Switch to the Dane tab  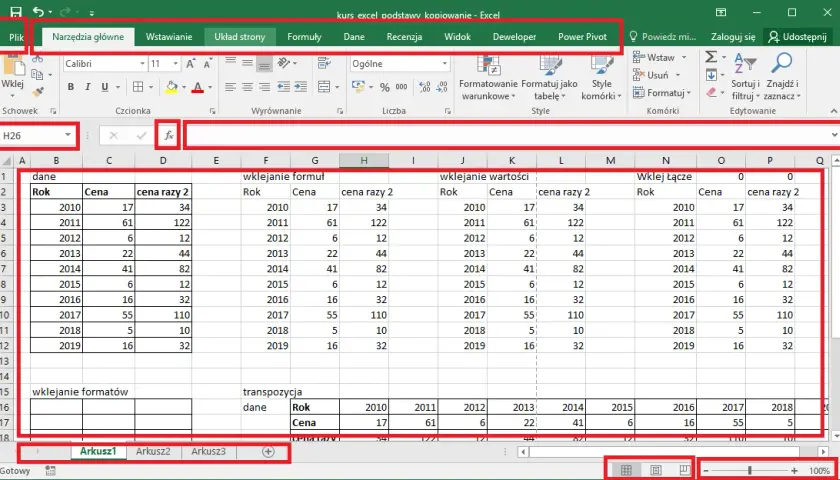click(354, 37)
